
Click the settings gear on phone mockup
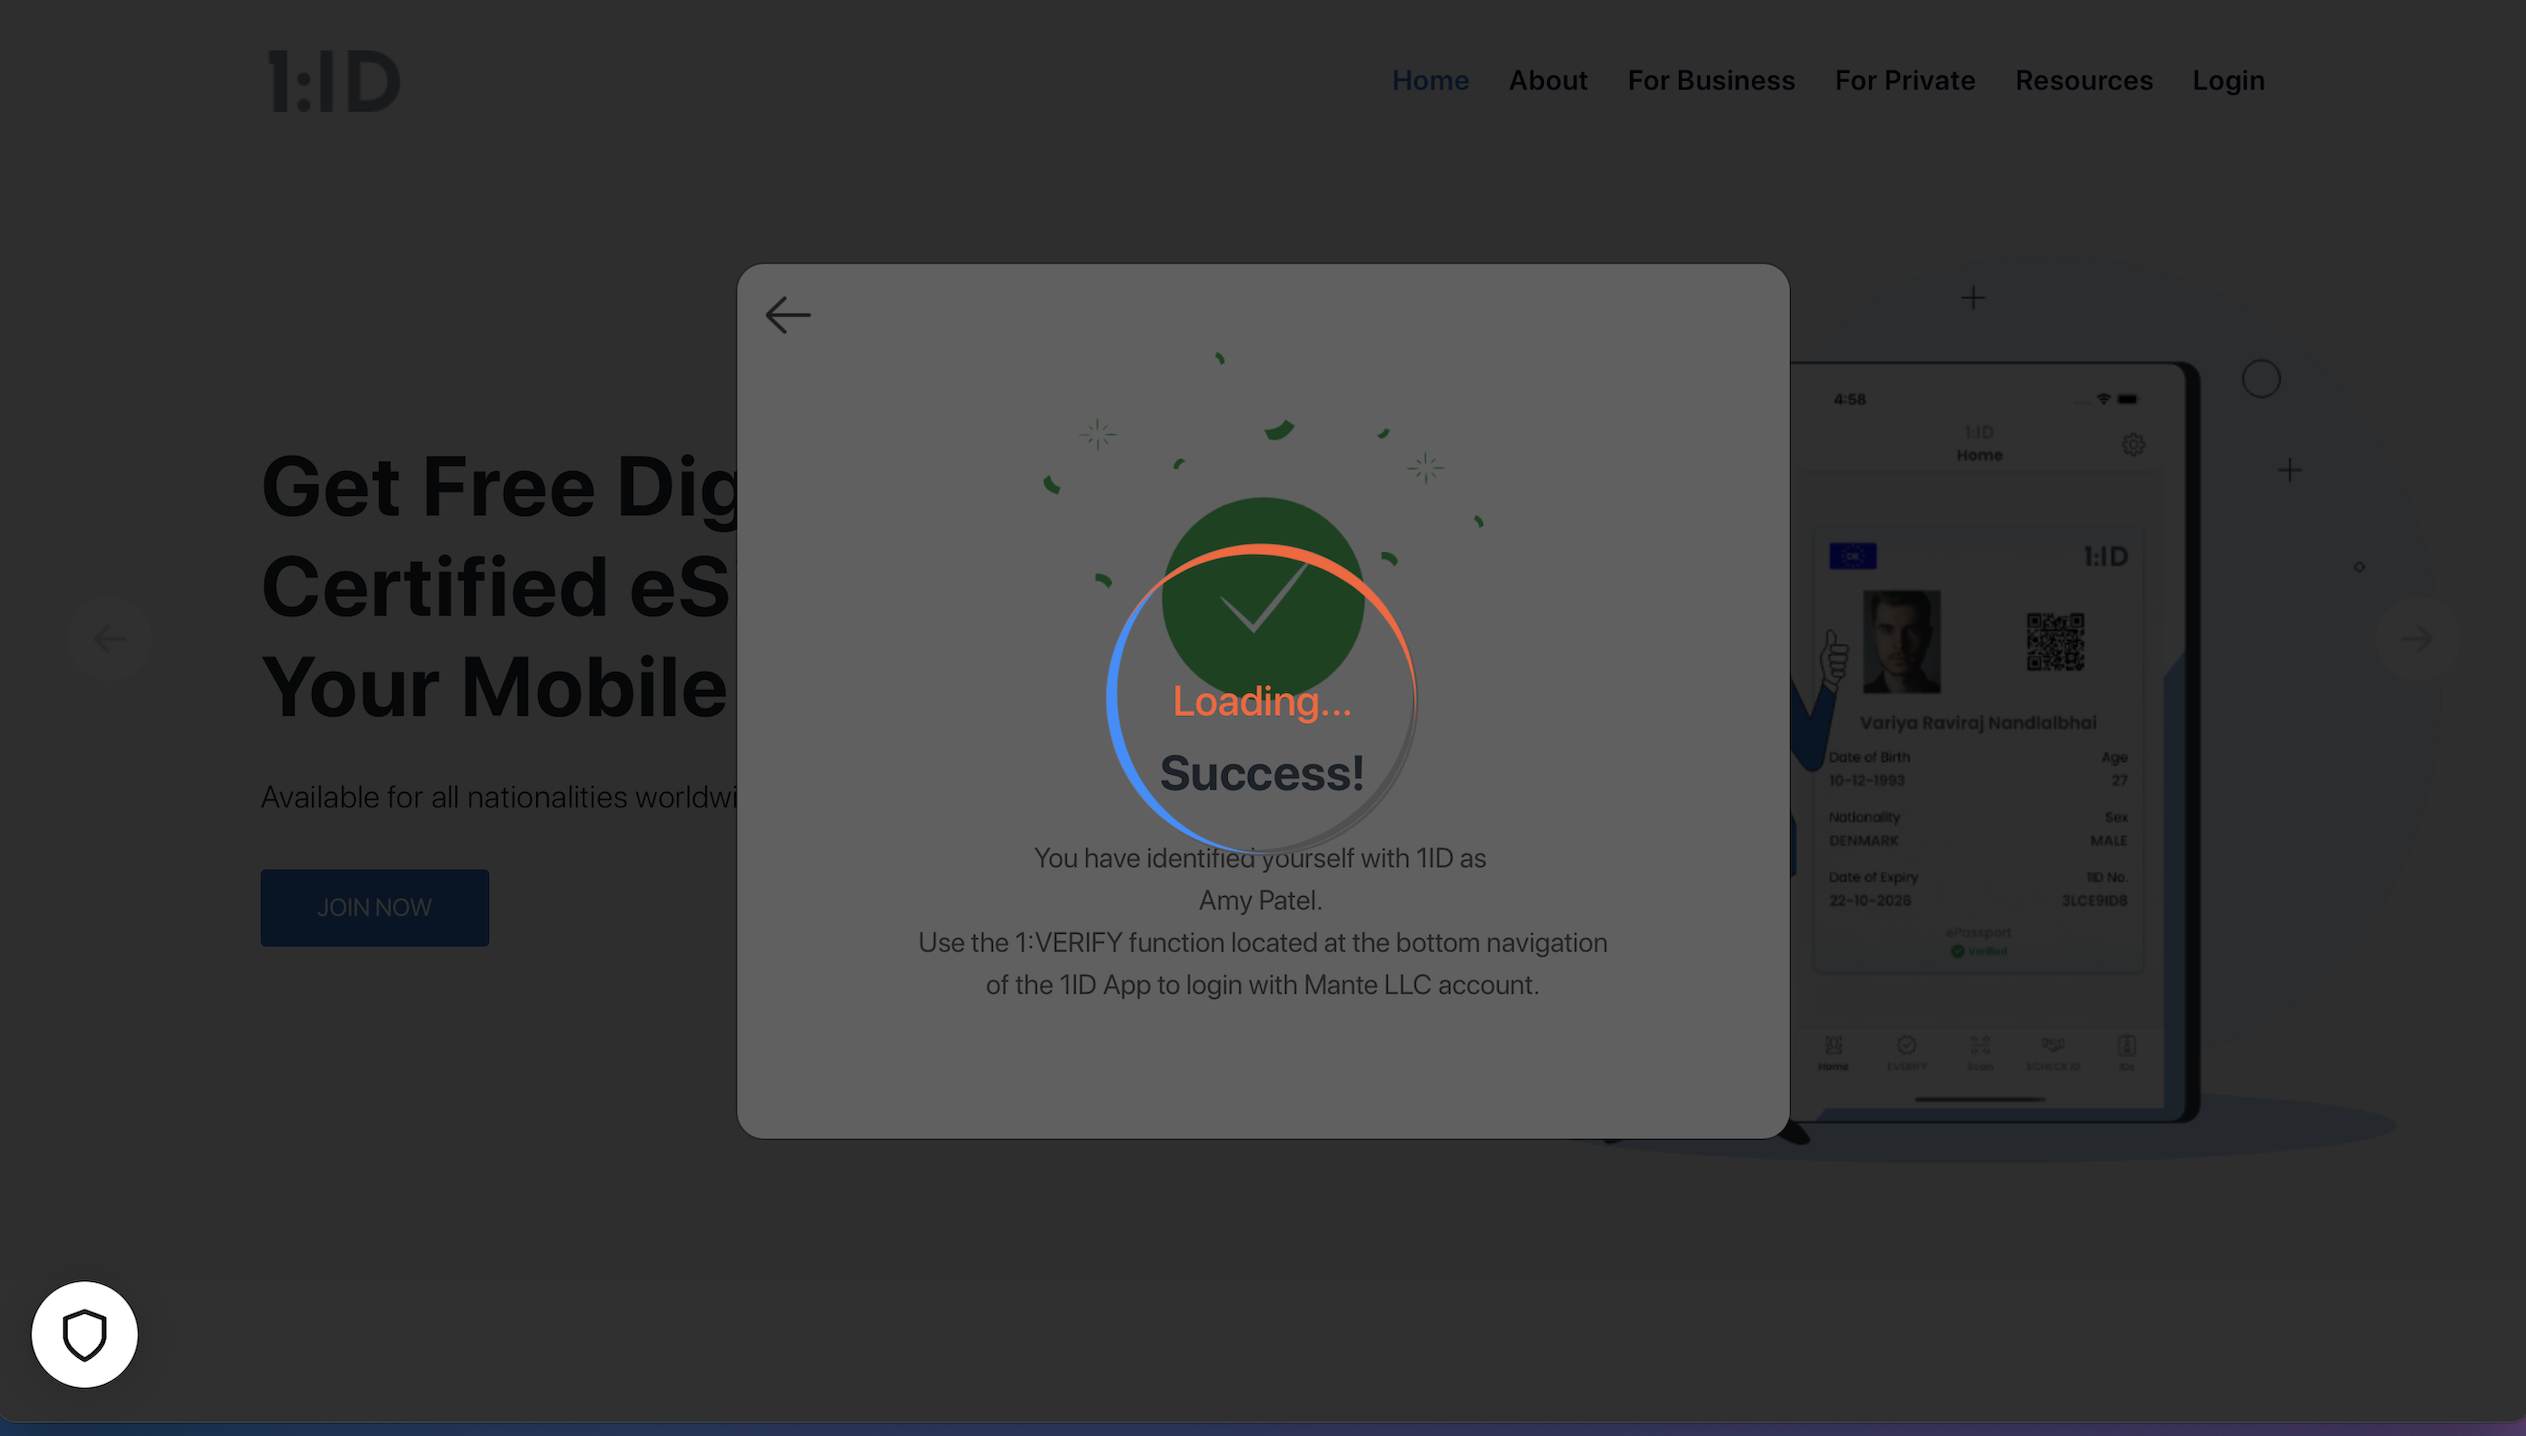pyautogui.click(x=2132, y=444)
